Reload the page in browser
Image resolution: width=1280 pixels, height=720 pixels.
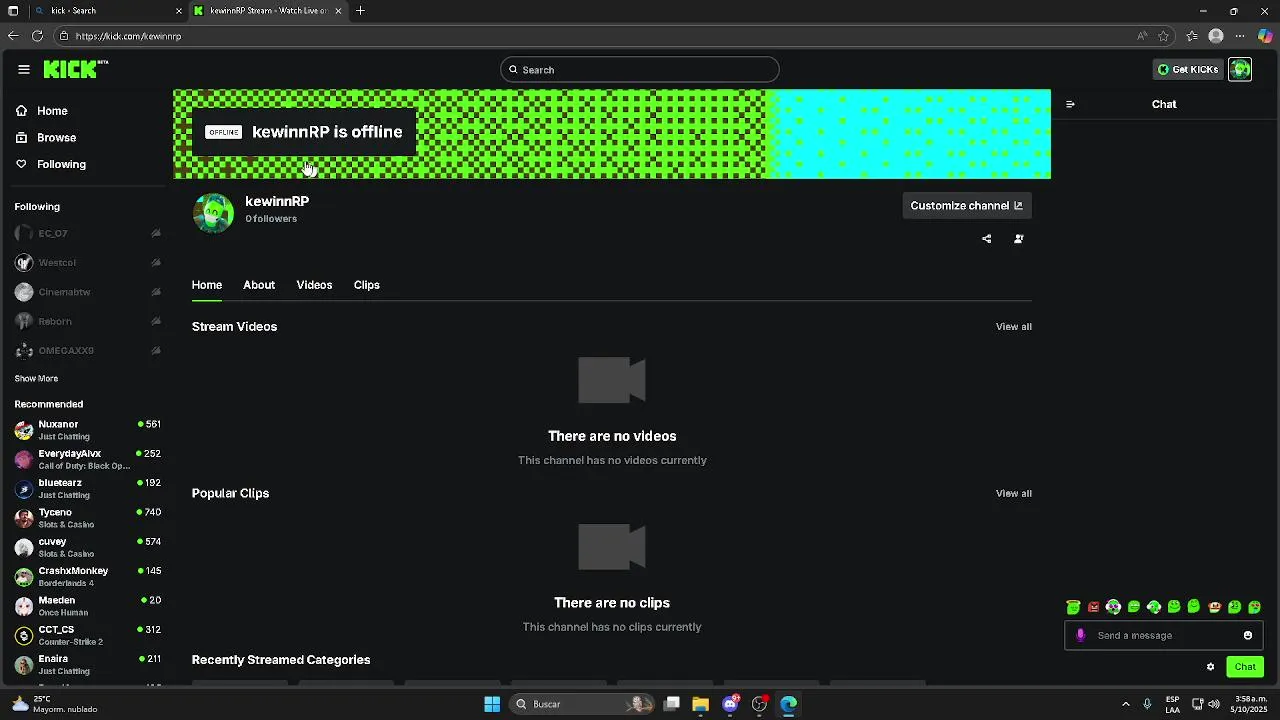pos(37,36)
